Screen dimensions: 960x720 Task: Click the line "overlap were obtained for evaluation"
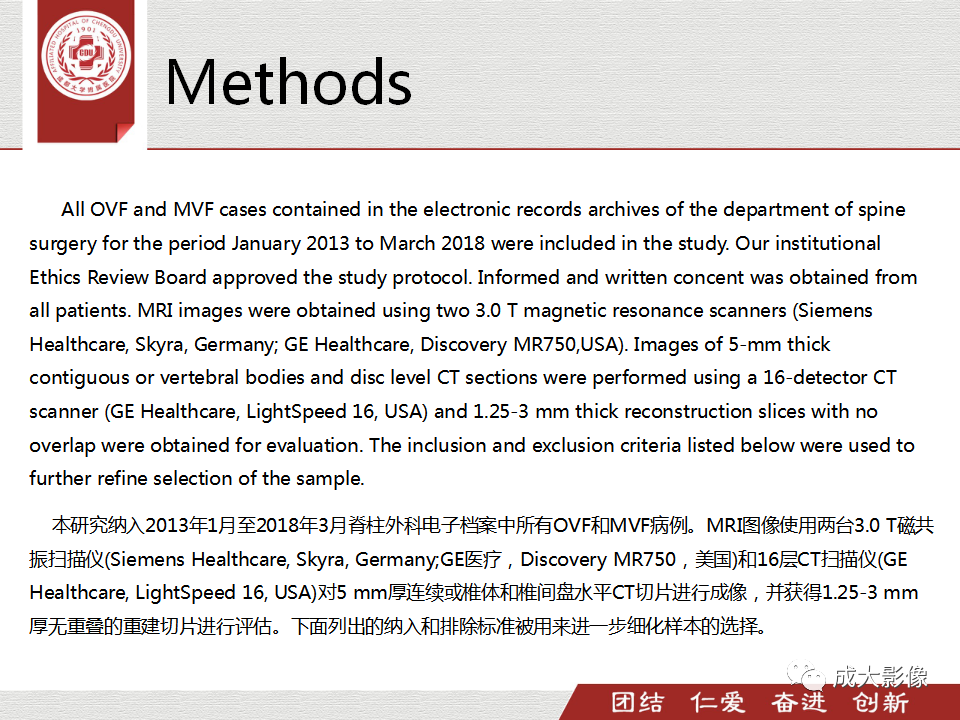472,446
